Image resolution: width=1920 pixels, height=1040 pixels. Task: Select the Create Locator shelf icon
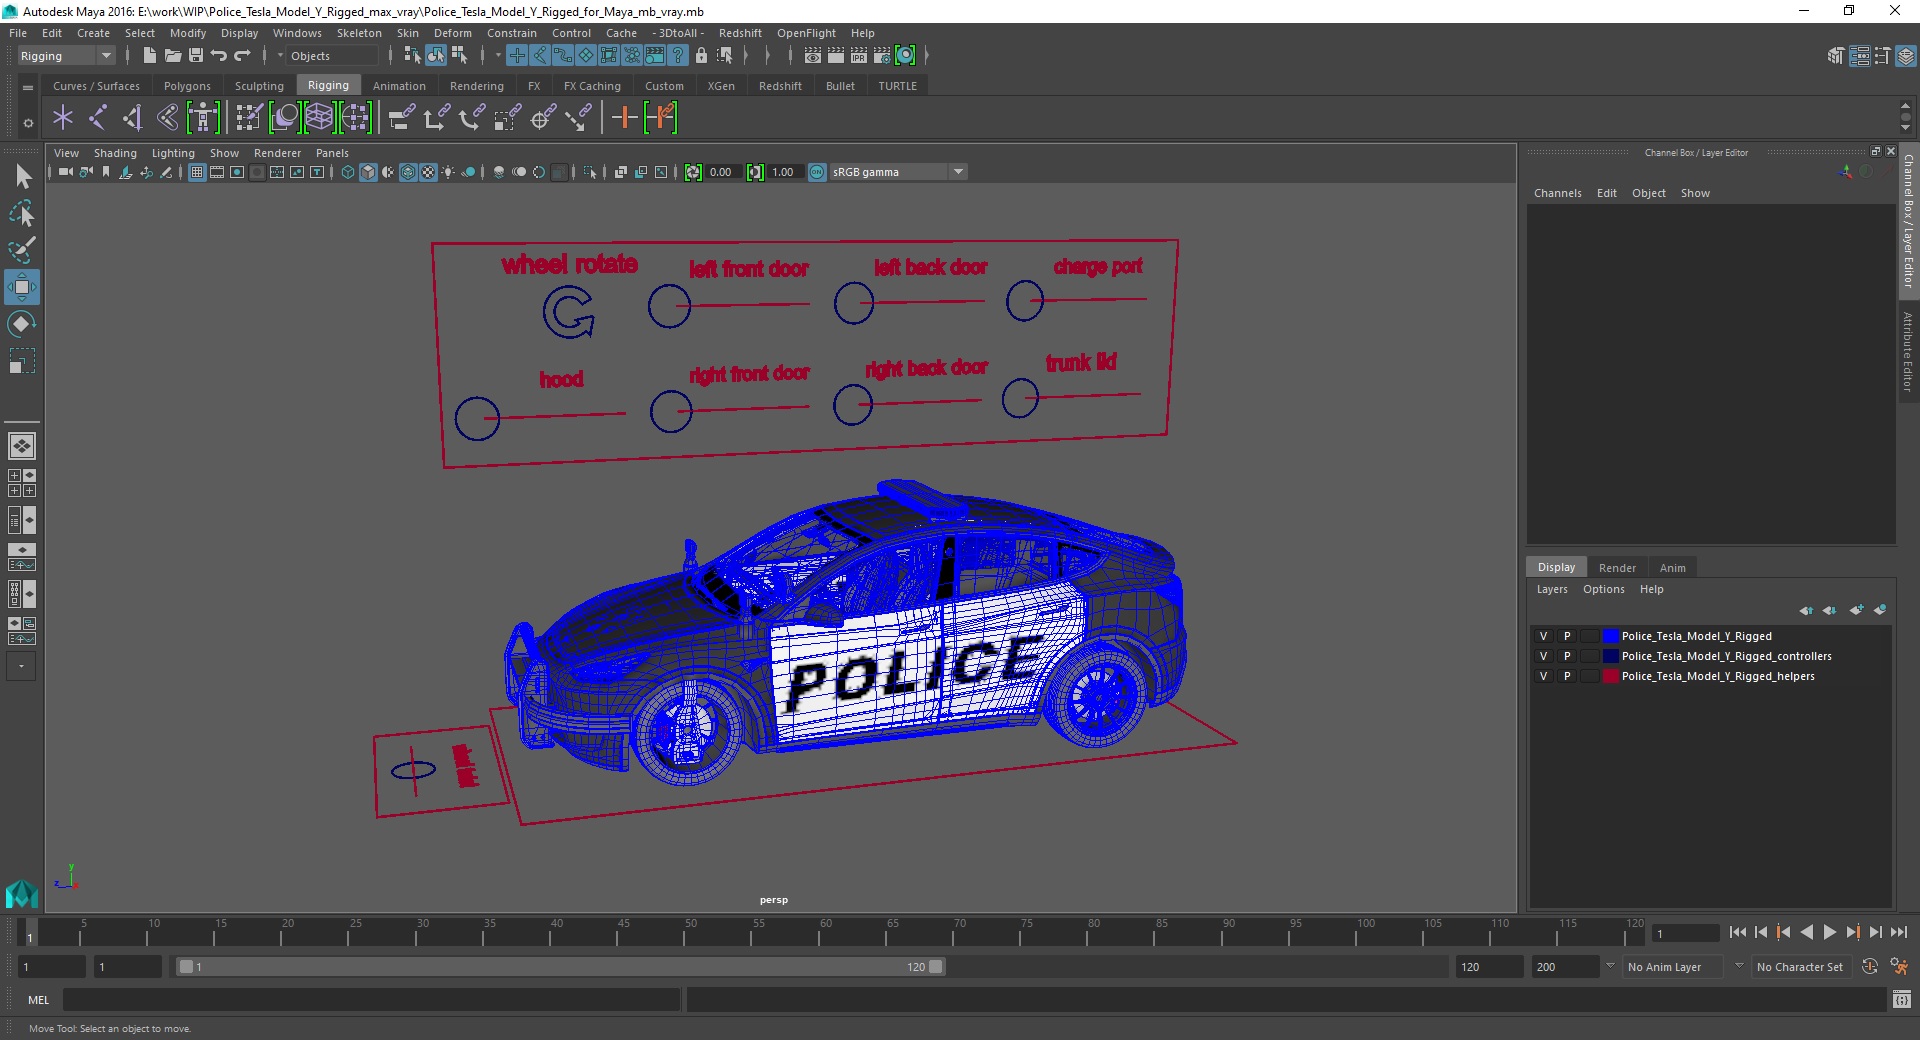coord(63,118)
